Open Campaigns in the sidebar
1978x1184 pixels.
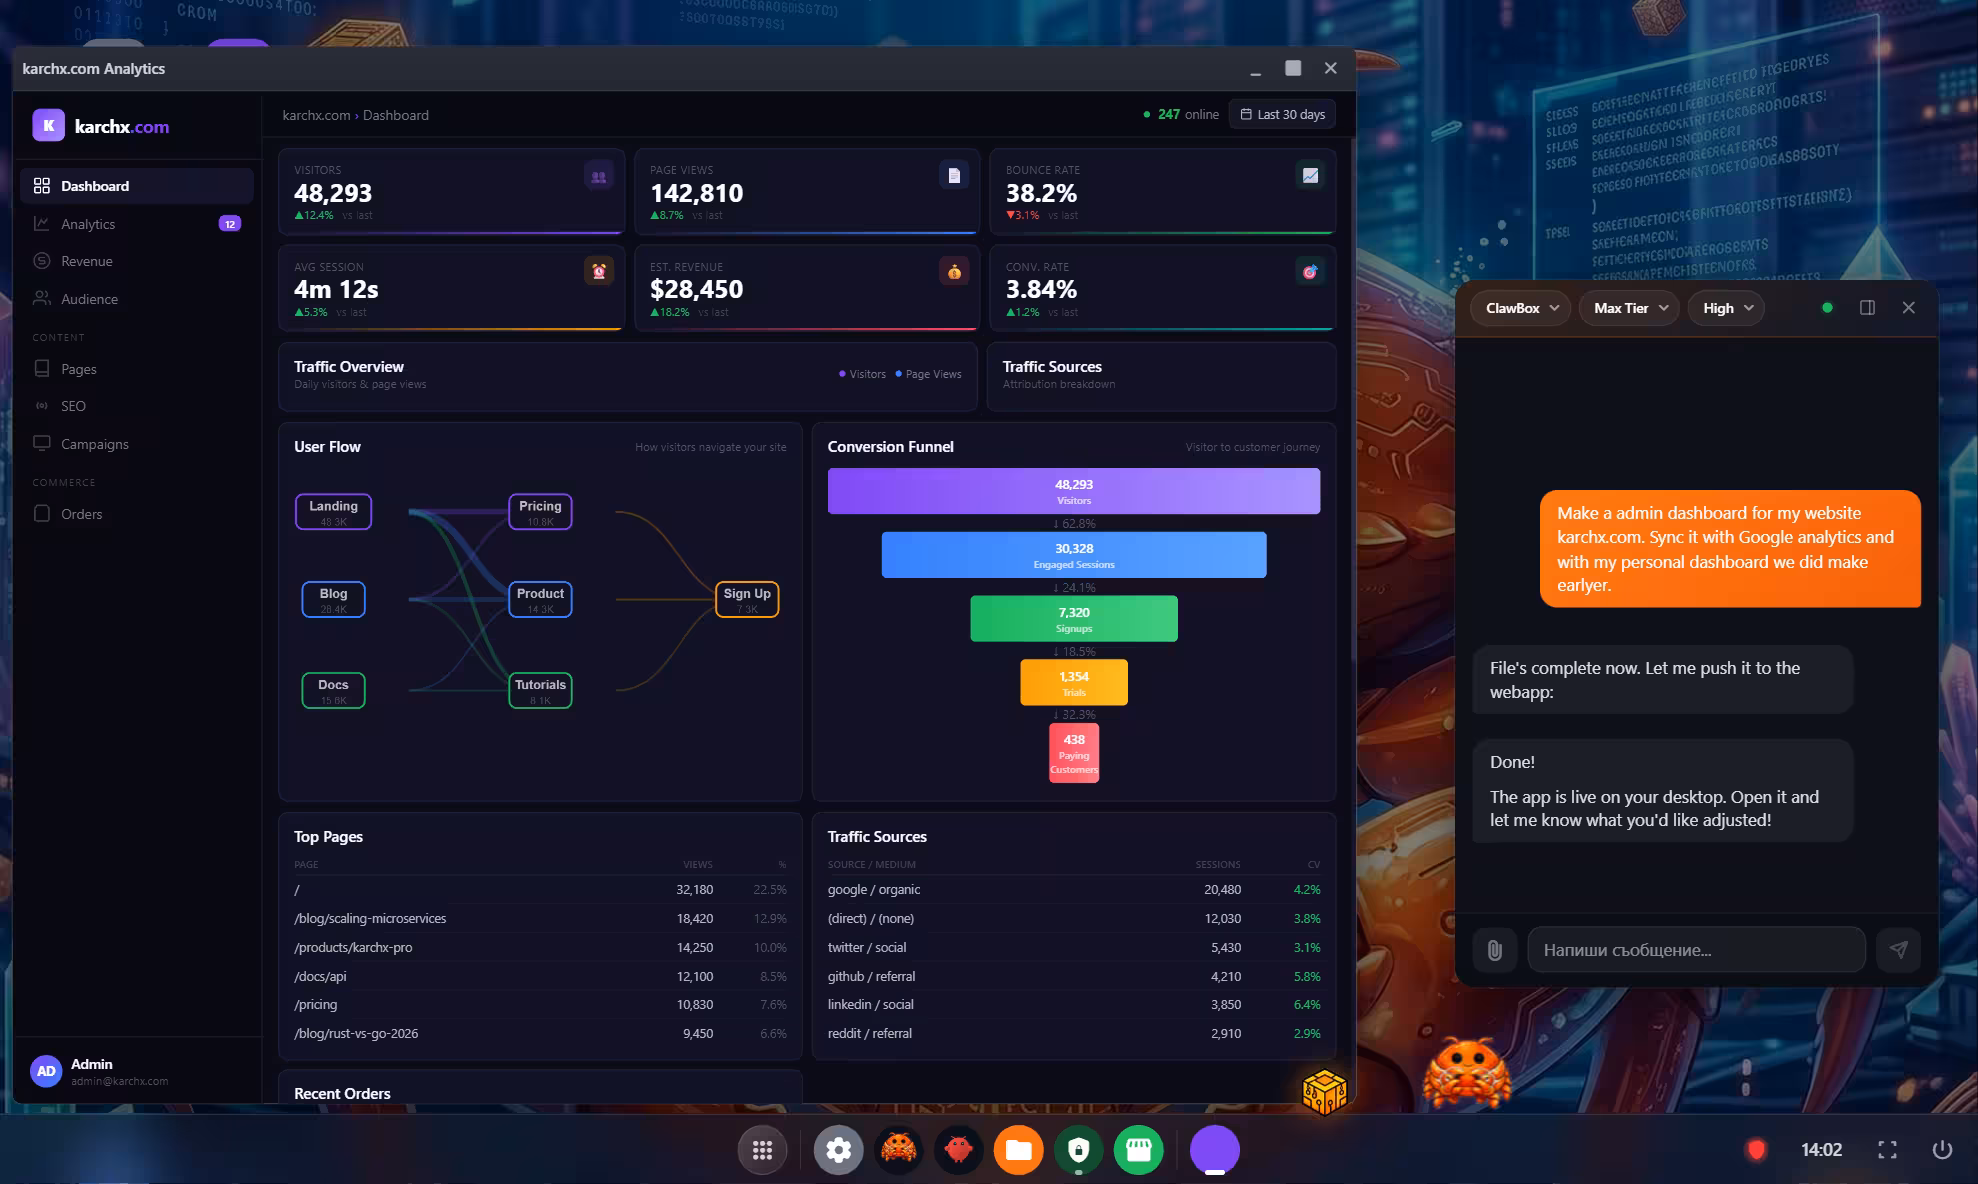coord(136,444)
